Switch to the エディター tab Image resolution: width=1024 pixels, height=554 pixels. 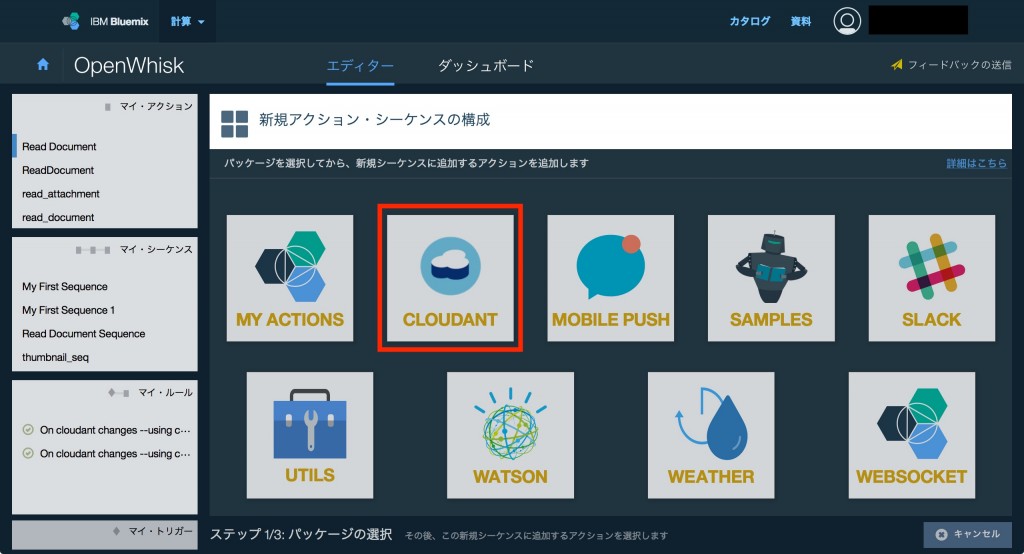tap(360, 65)
